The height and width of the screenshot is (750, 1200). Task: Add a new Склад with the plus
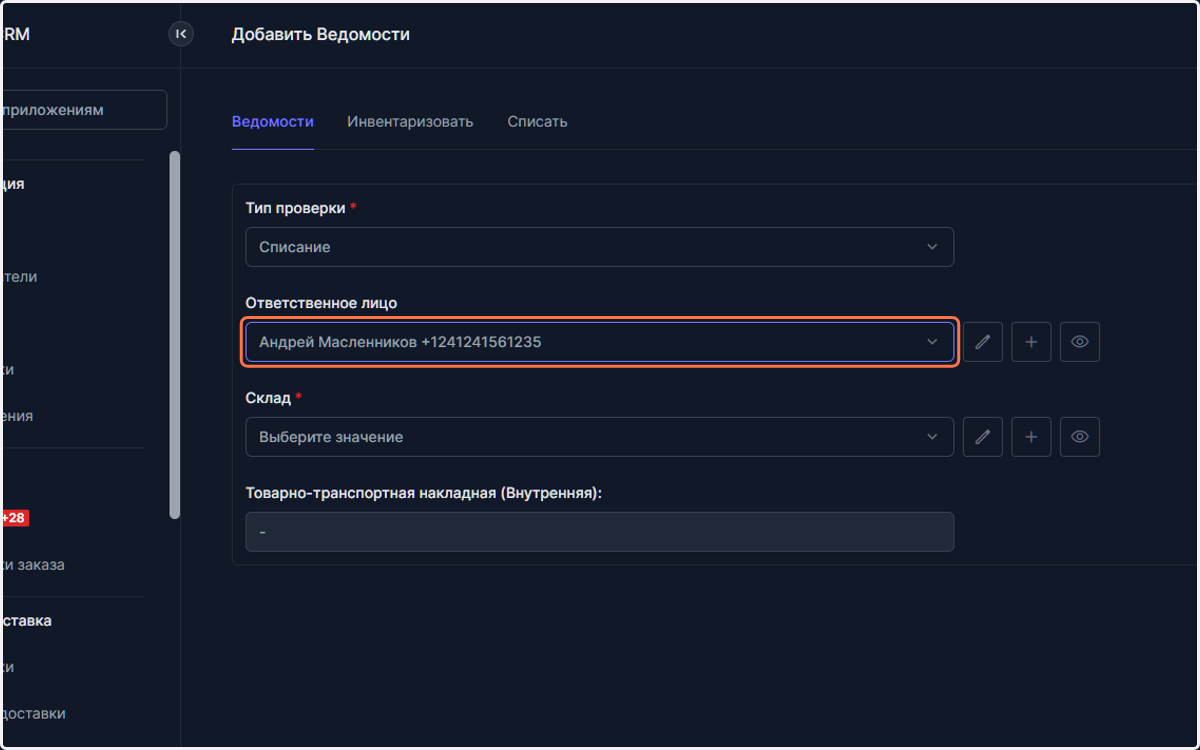(x=1031, y=437)
